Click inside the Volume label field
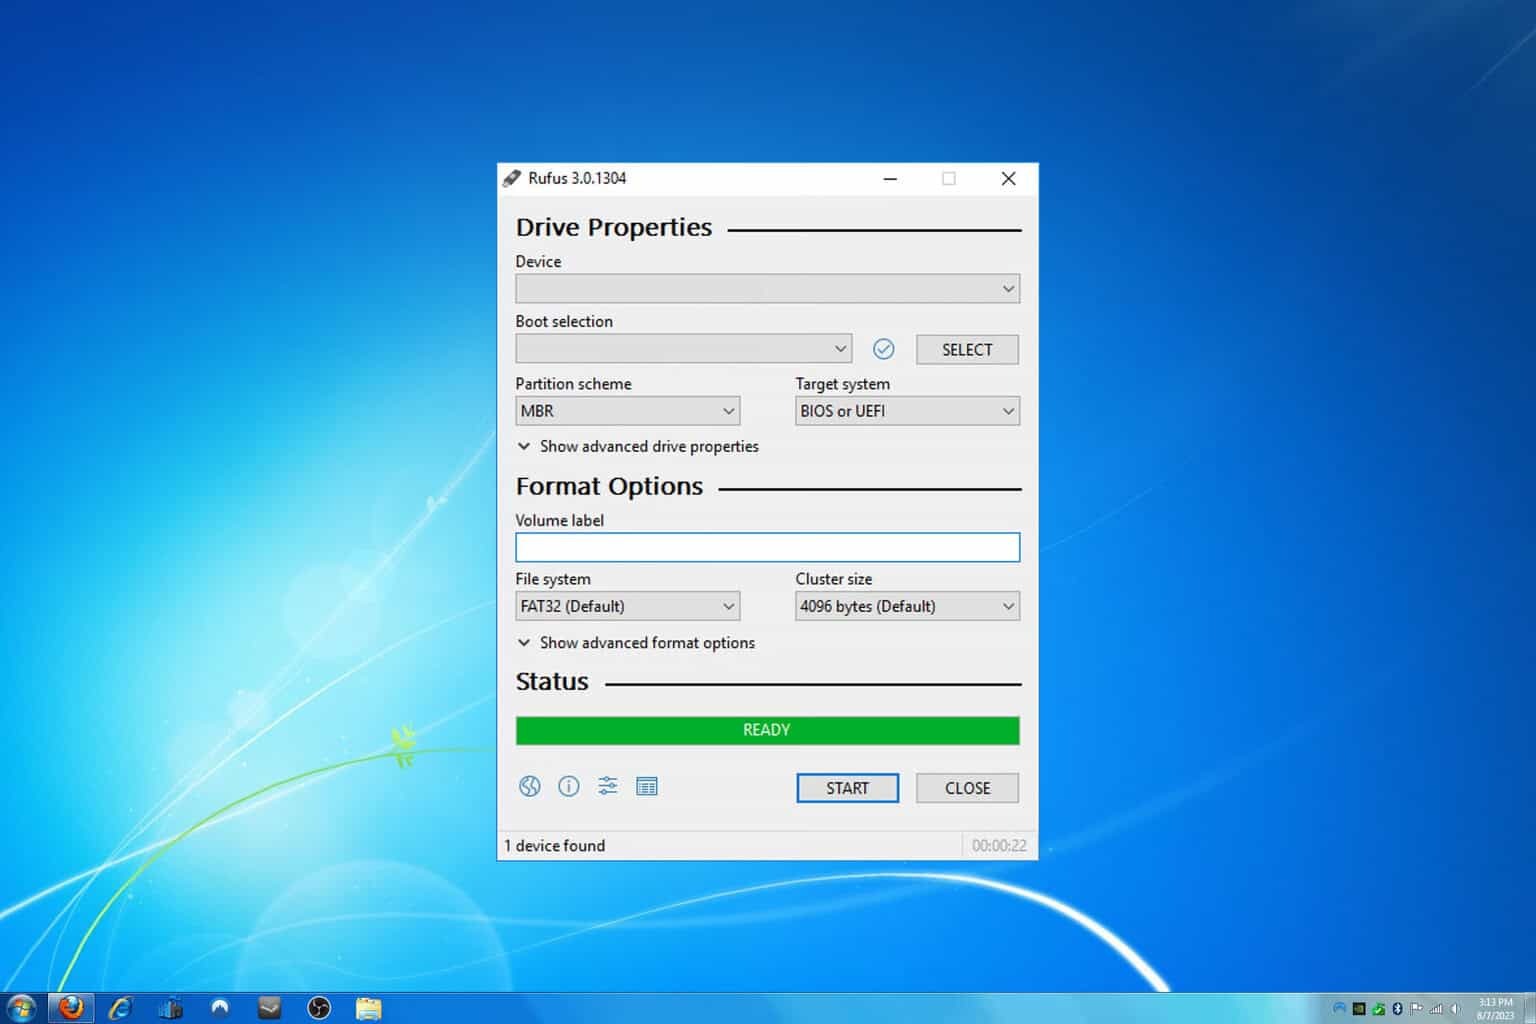1536x1024 pixels. coord(767,546)
